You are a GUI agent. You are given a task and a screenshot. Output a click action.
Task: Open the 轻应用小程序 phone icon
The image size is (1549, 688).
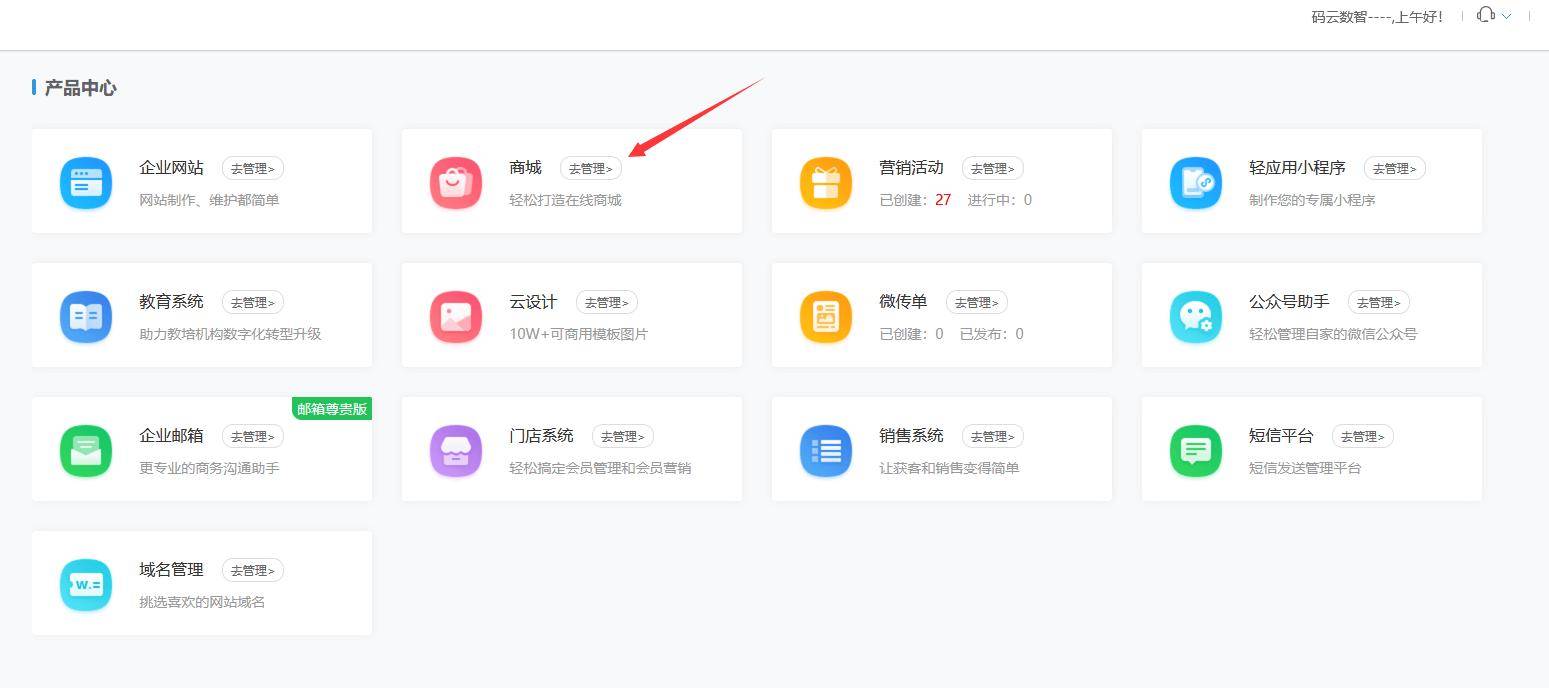[x=1196, y=182]
